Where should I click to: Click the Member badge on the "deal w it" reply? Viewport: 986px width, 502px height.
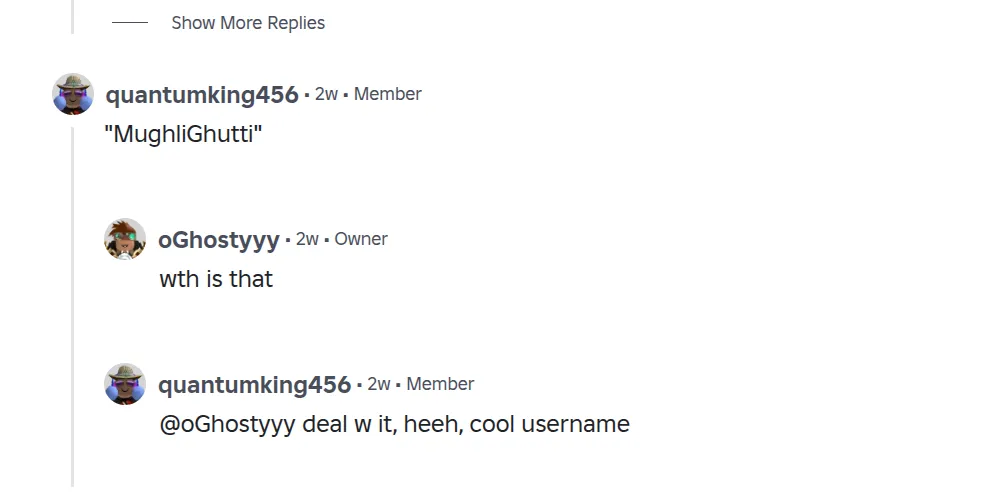[x=440, y=384]
